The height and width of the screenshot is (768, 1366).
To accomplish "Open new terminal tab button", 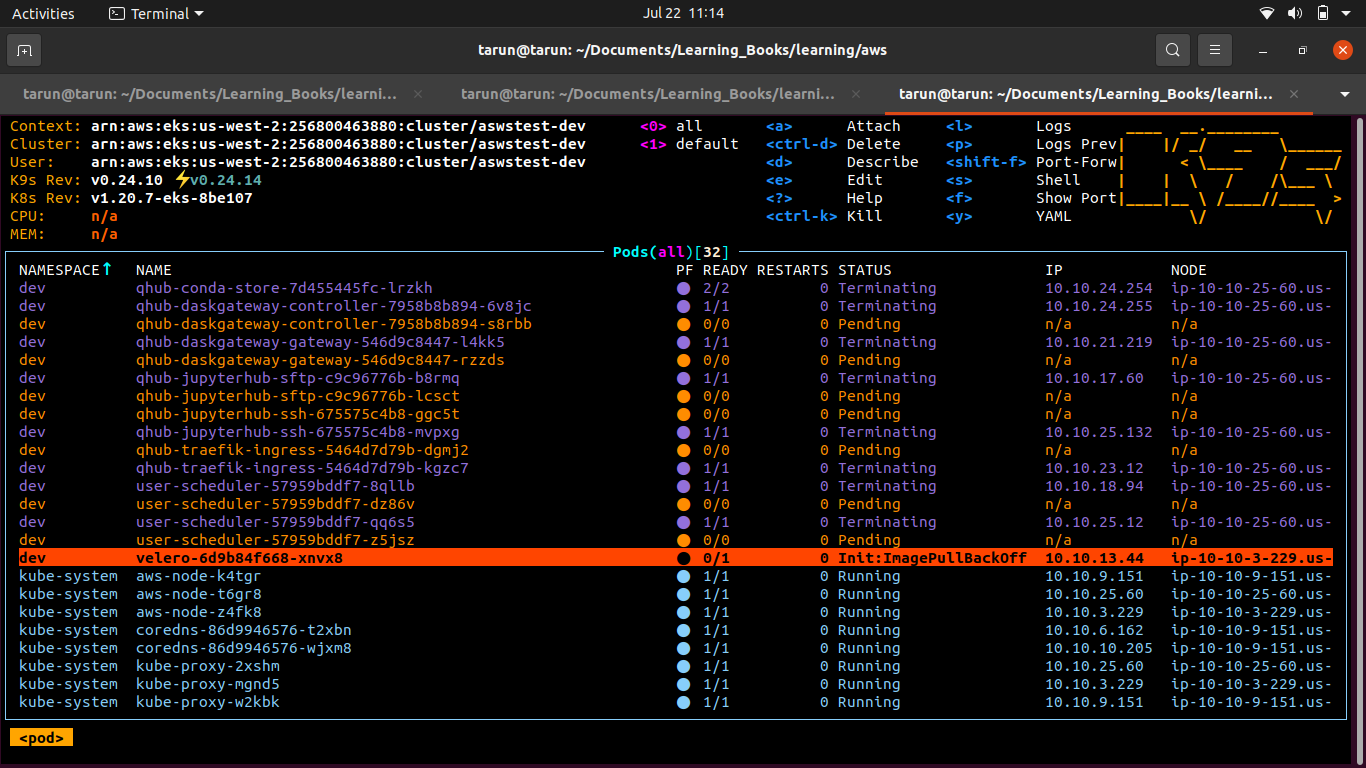I will tap(24, 50).
